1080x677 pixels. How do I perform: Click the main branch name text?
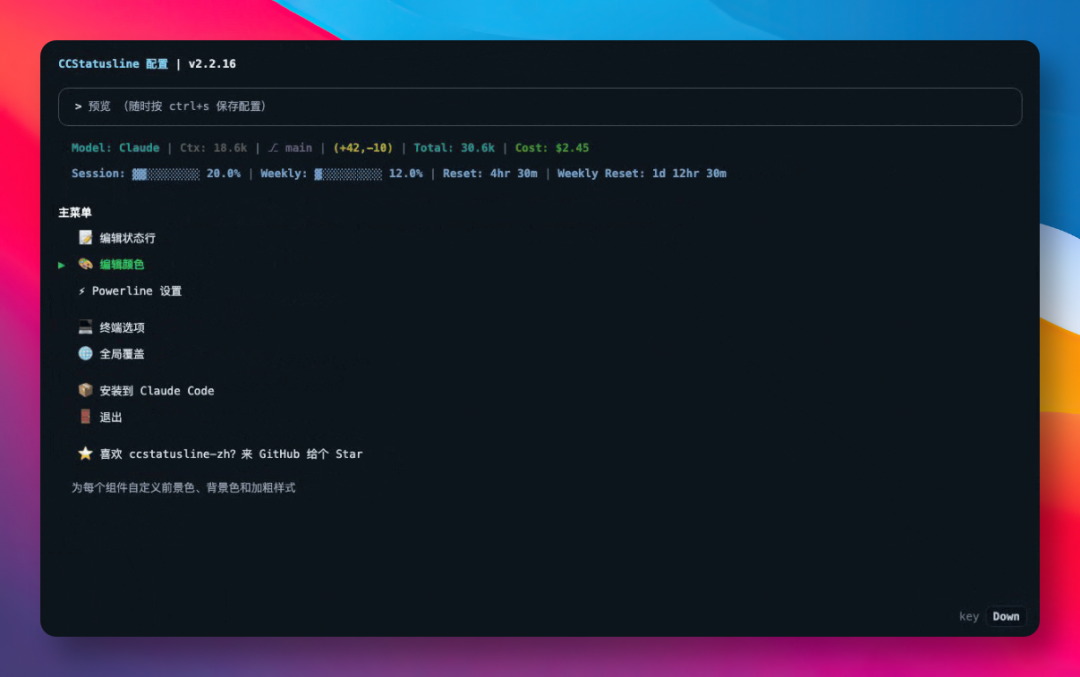pos(298,147)
